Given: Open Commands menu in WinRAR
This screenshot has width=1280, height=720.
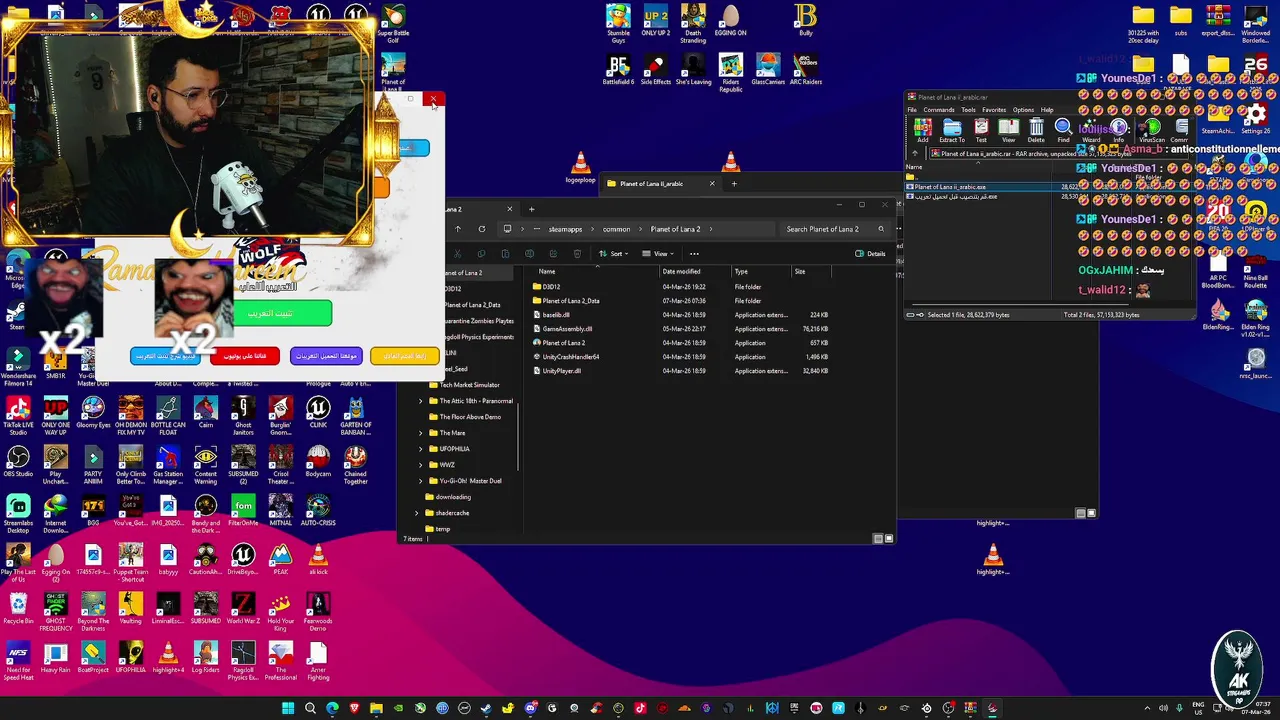Looking at the screenshot, I should tap(938, 110).
